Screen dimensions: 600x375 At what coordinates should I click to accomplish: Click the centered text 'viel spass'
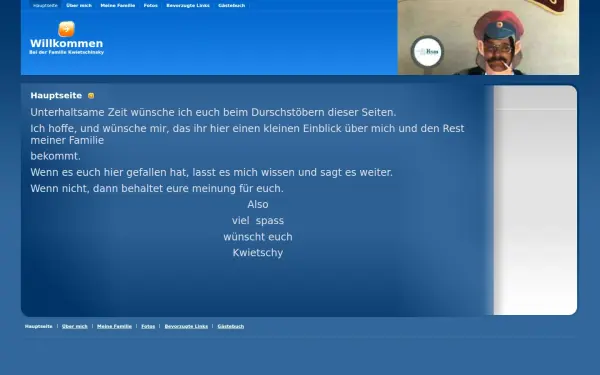coord(258,221)
